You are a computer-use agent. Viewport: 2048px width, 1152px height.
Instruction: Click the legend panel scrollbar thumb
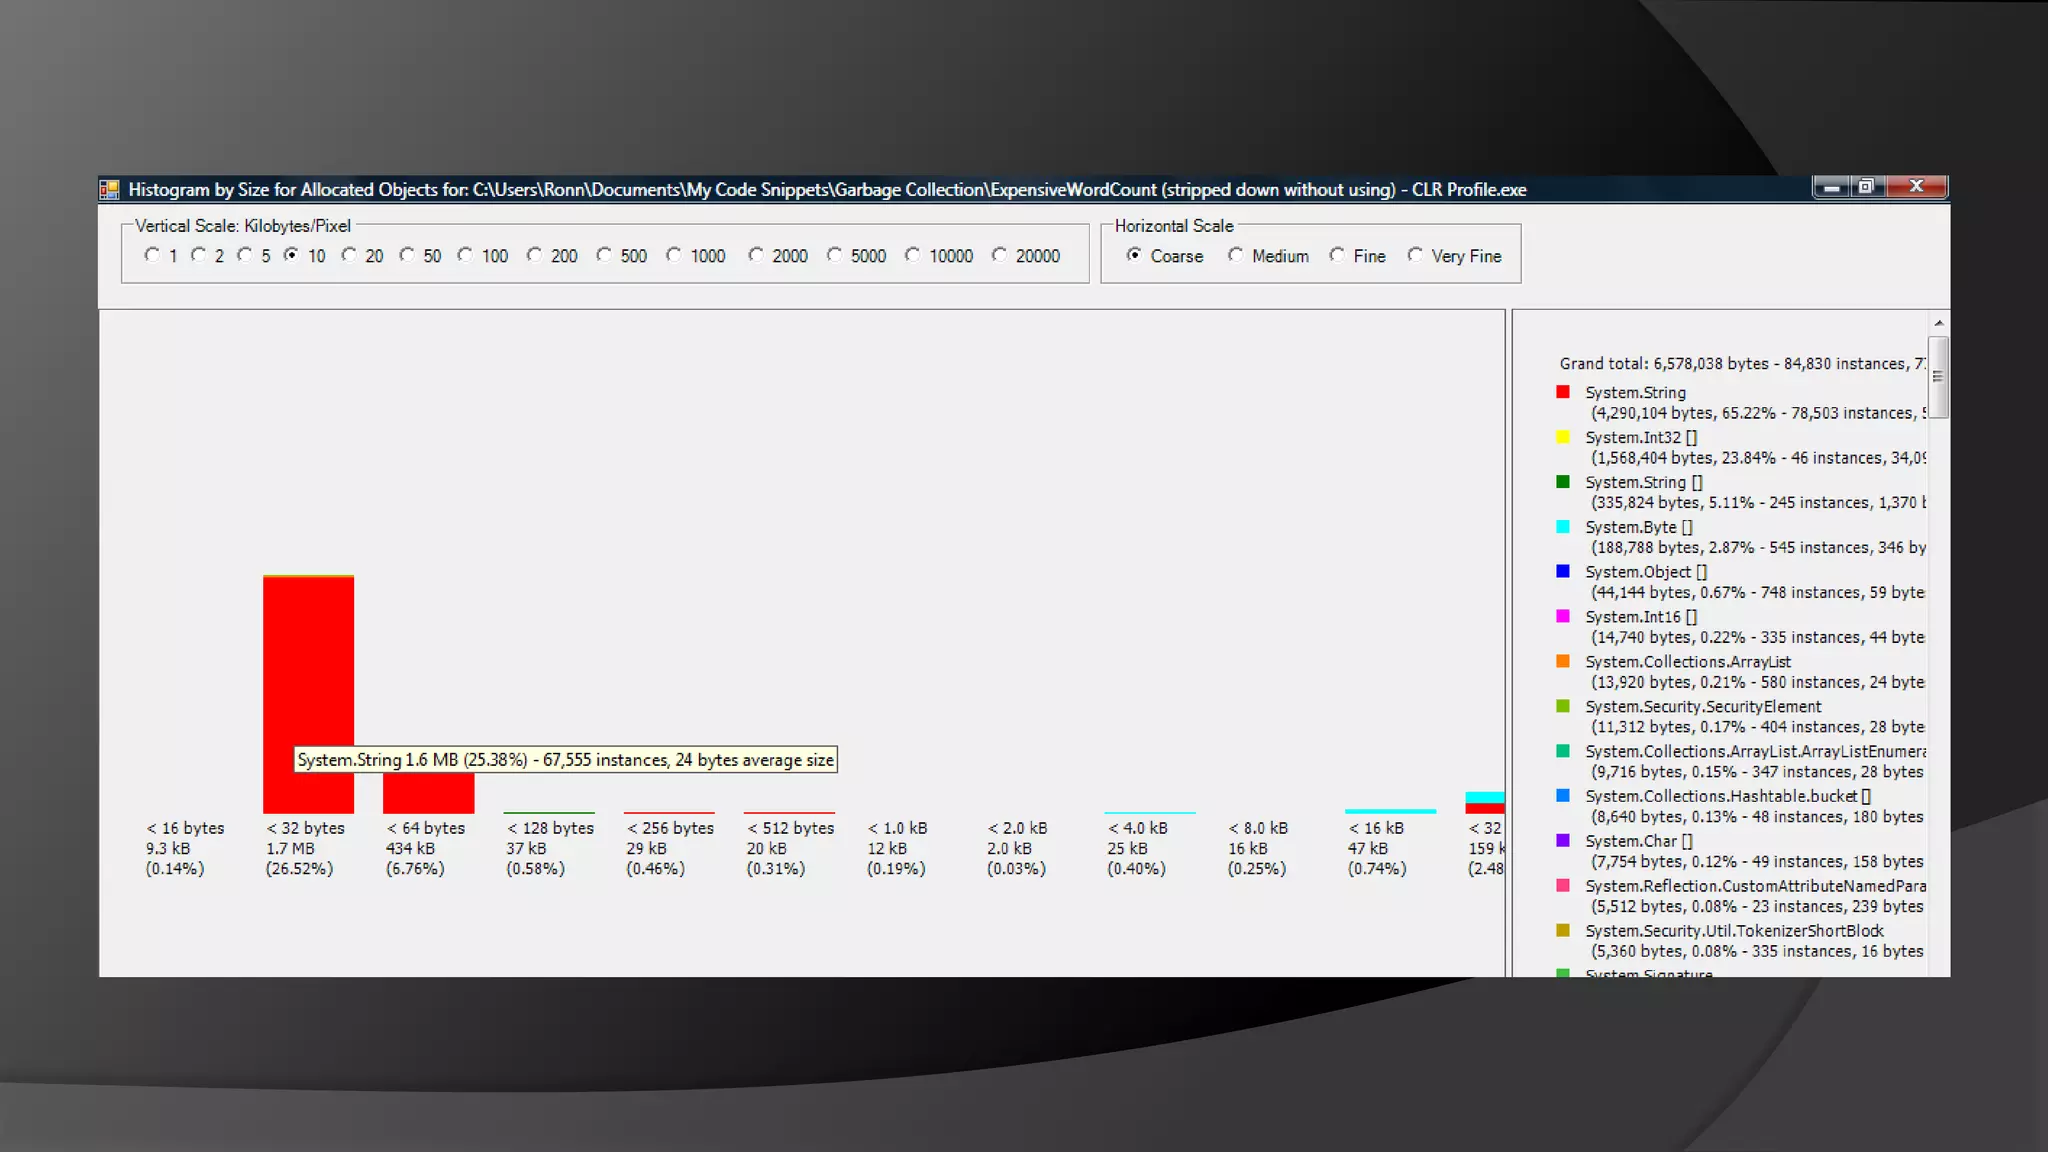[x=1938, y=377]
